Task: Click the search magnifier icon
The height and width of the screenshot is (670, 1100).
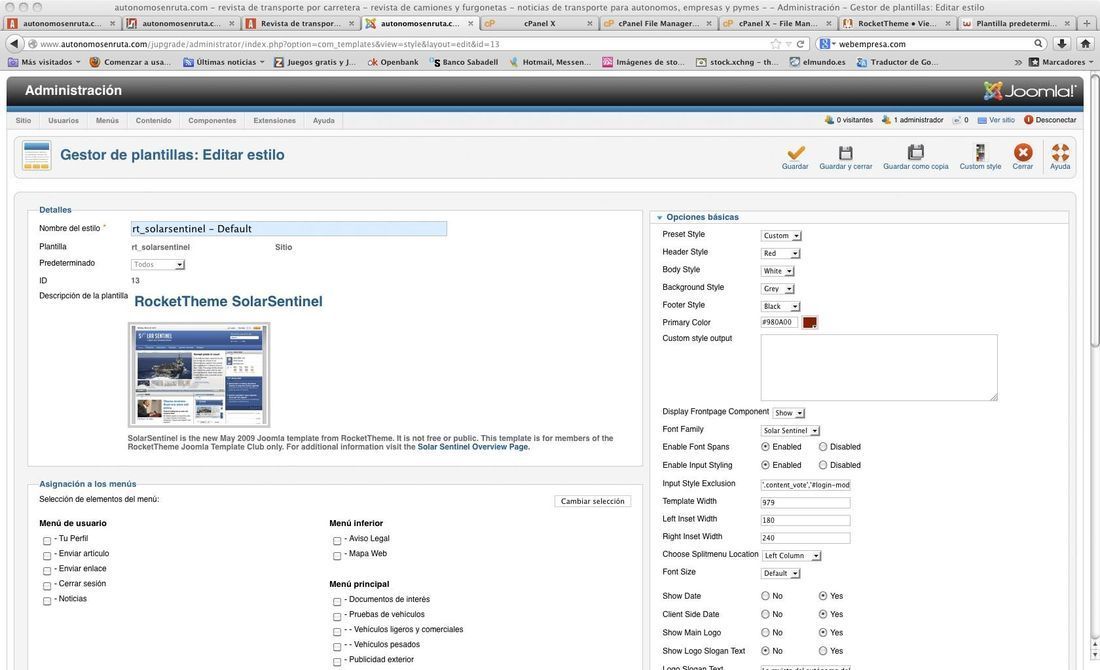Action: 1038,43
